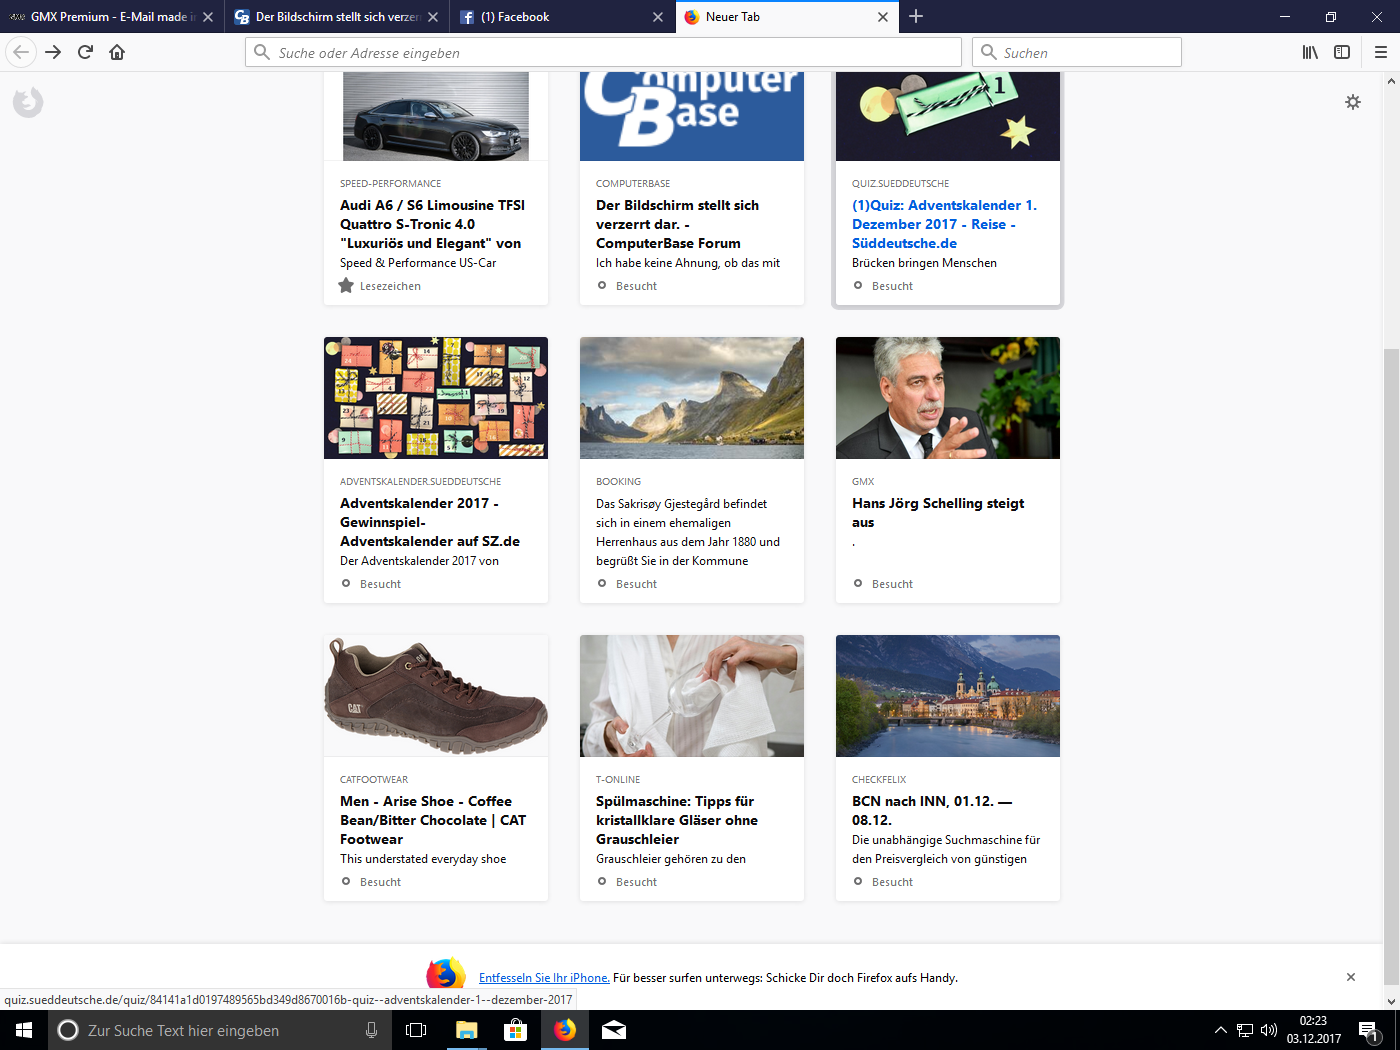Click the vertical scrollbar thumb
1400x1050 pixels.
(1391, 668)
